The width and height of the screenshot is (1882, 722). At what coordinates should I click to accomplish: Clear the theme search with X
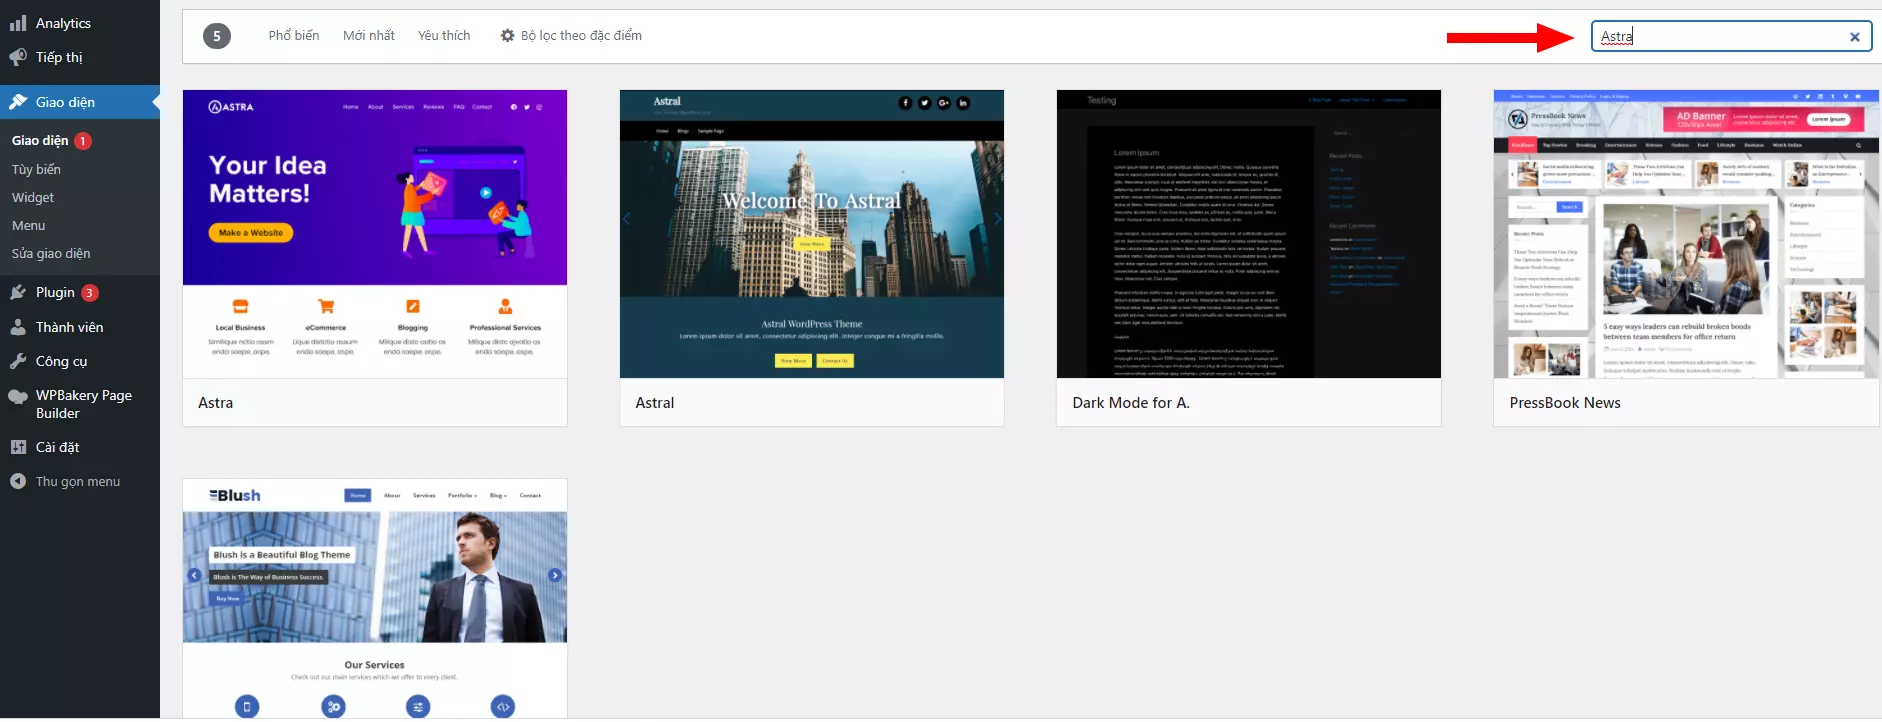tap(1855, 37)
